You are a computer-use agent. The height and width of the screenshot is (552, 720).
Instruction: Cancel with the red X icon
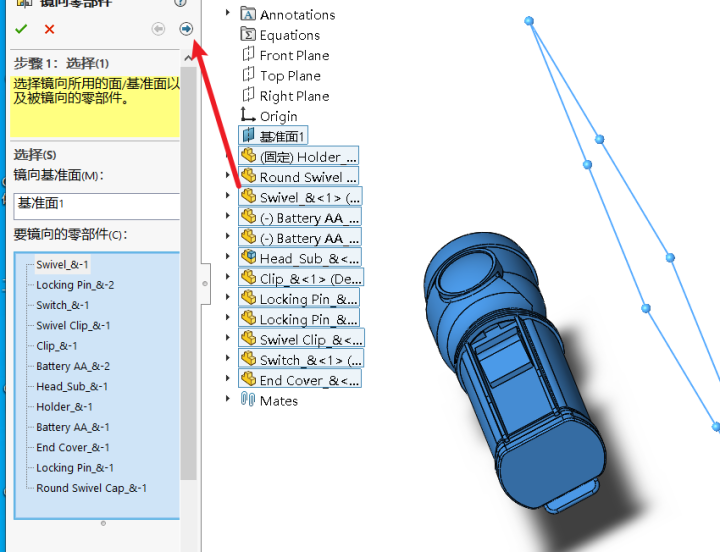(x=49, y=29)
